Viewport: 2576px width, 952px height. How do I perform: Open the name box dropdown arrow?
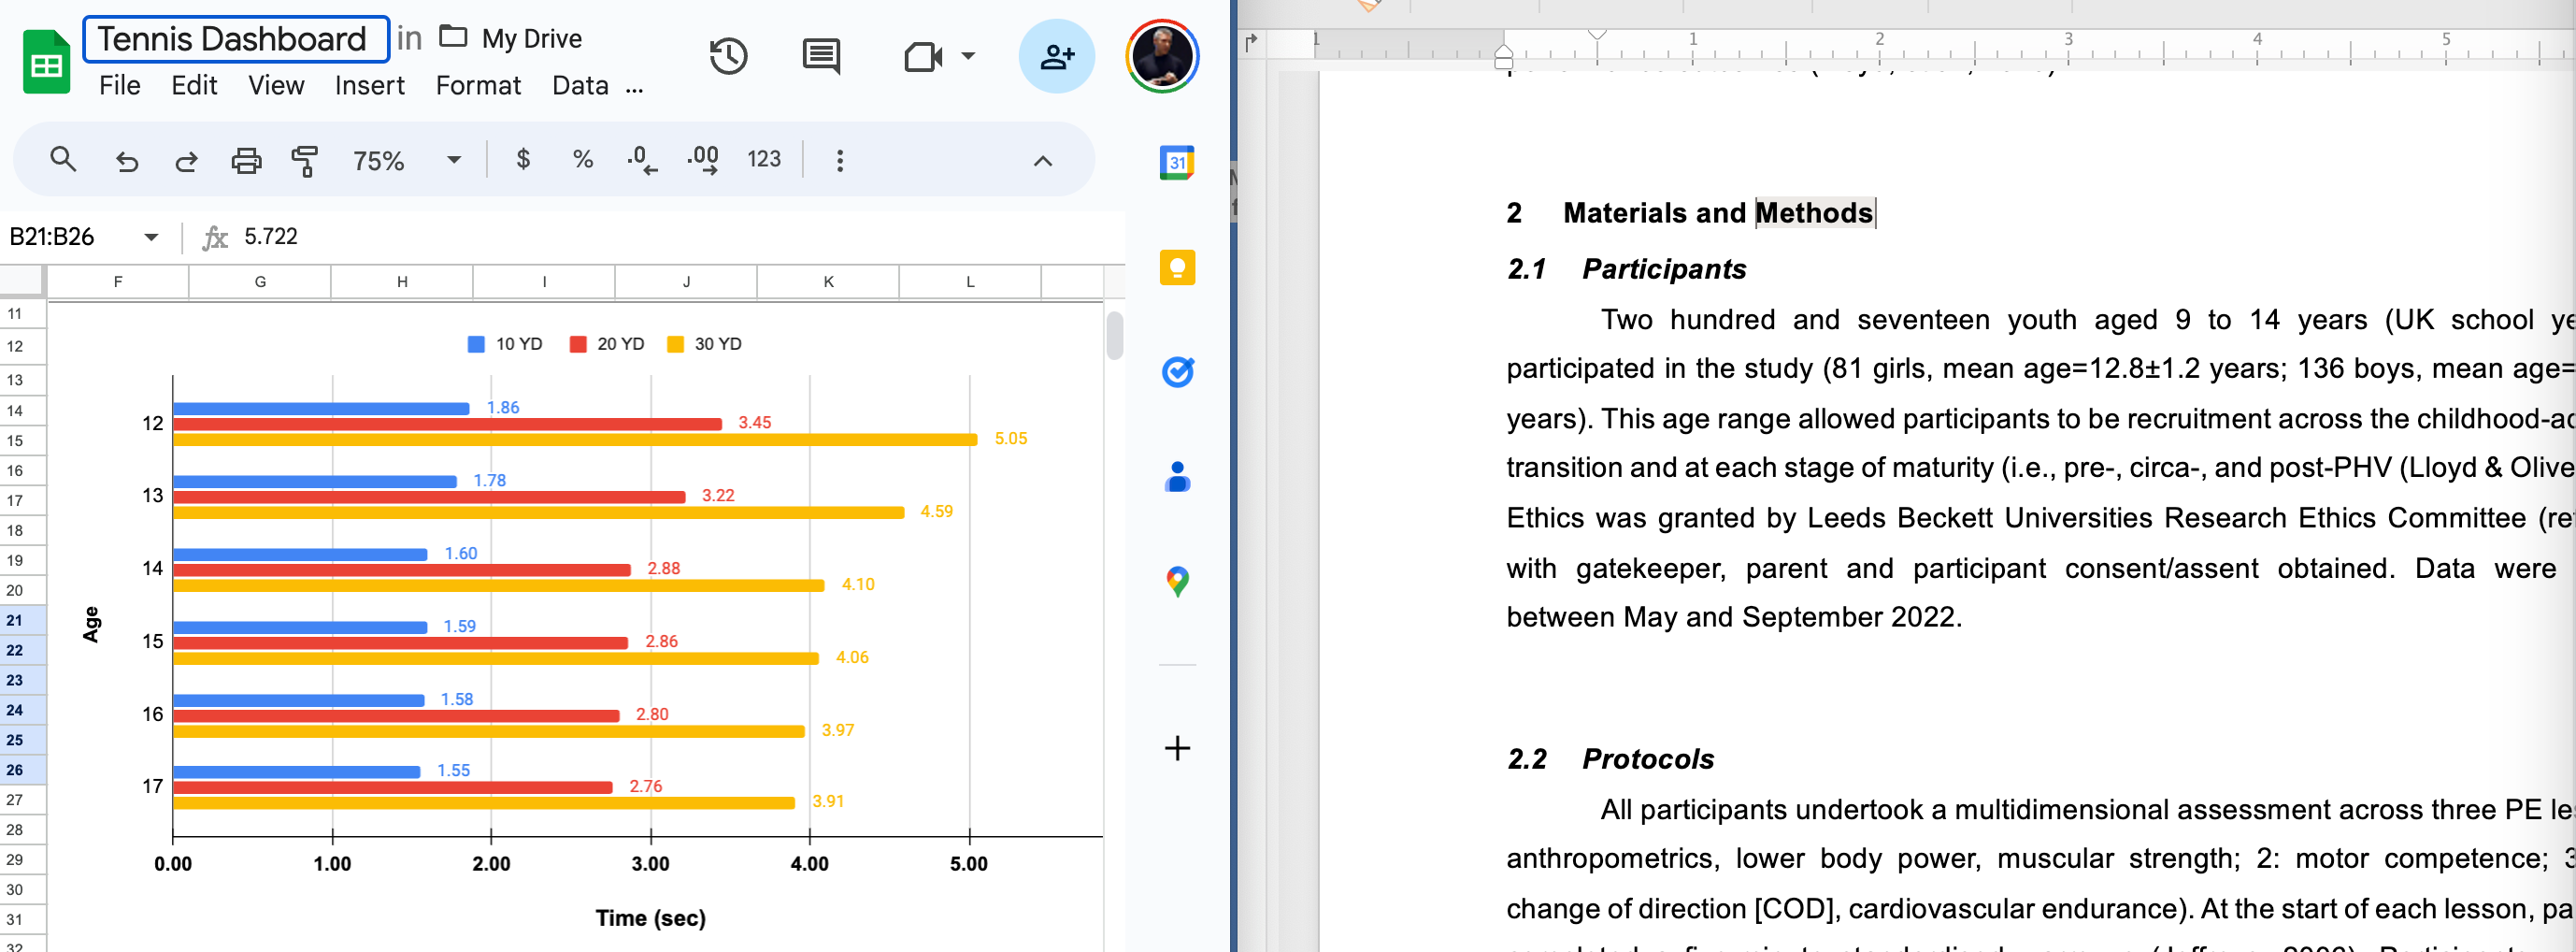[151, 237]
